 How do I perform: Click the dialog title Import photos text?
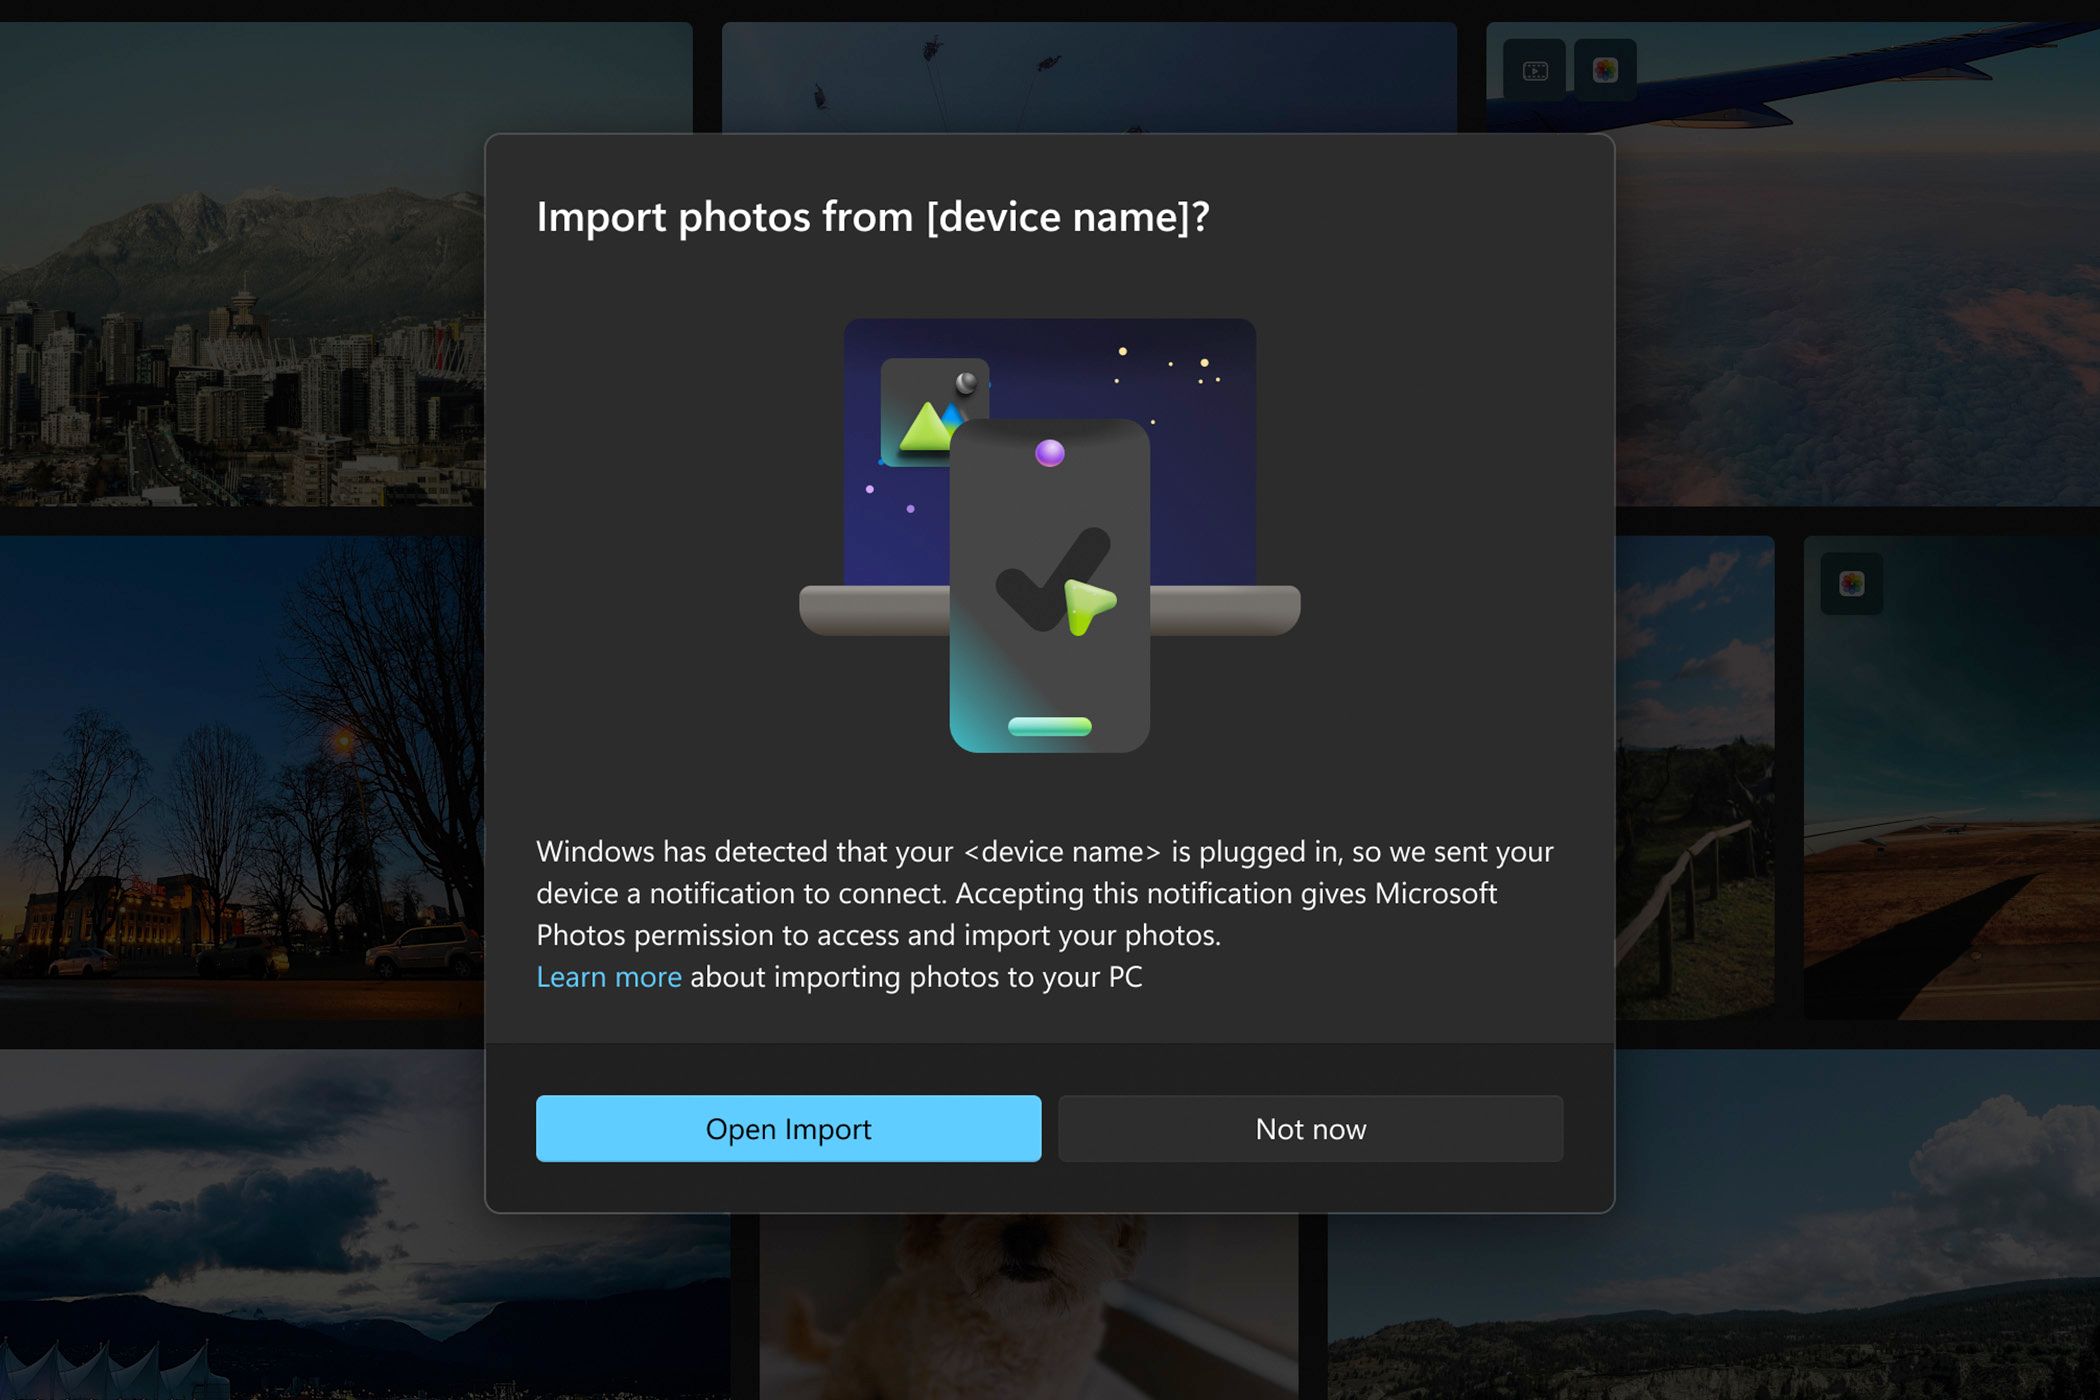[x=872, y=217]
